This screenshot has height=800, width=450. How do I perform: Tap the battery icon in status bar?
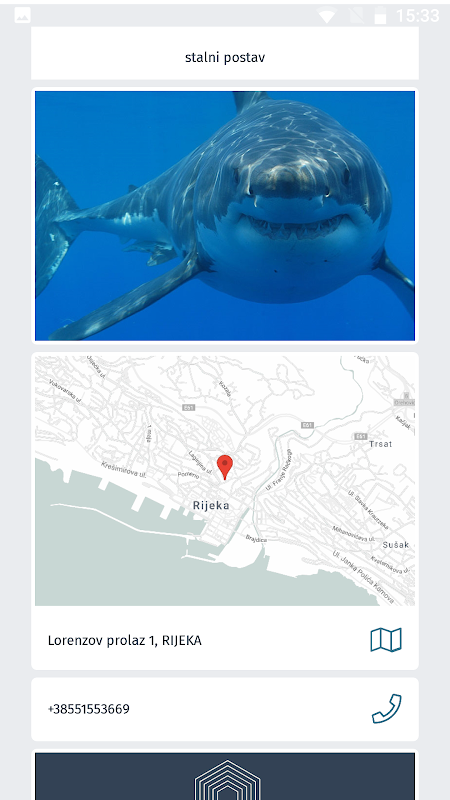(x=381, y=16)
